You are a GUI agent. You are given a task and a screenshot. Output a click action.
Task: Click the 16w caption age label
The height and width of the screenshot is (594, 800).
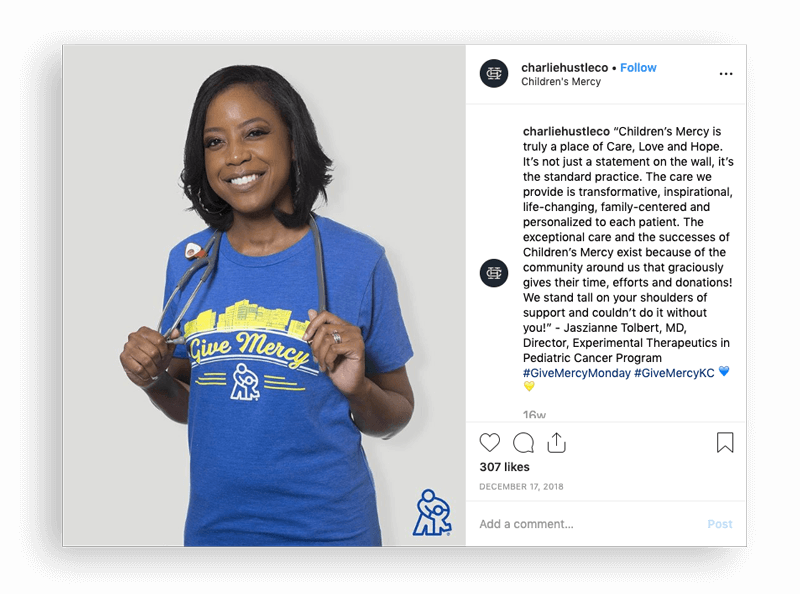534,415
